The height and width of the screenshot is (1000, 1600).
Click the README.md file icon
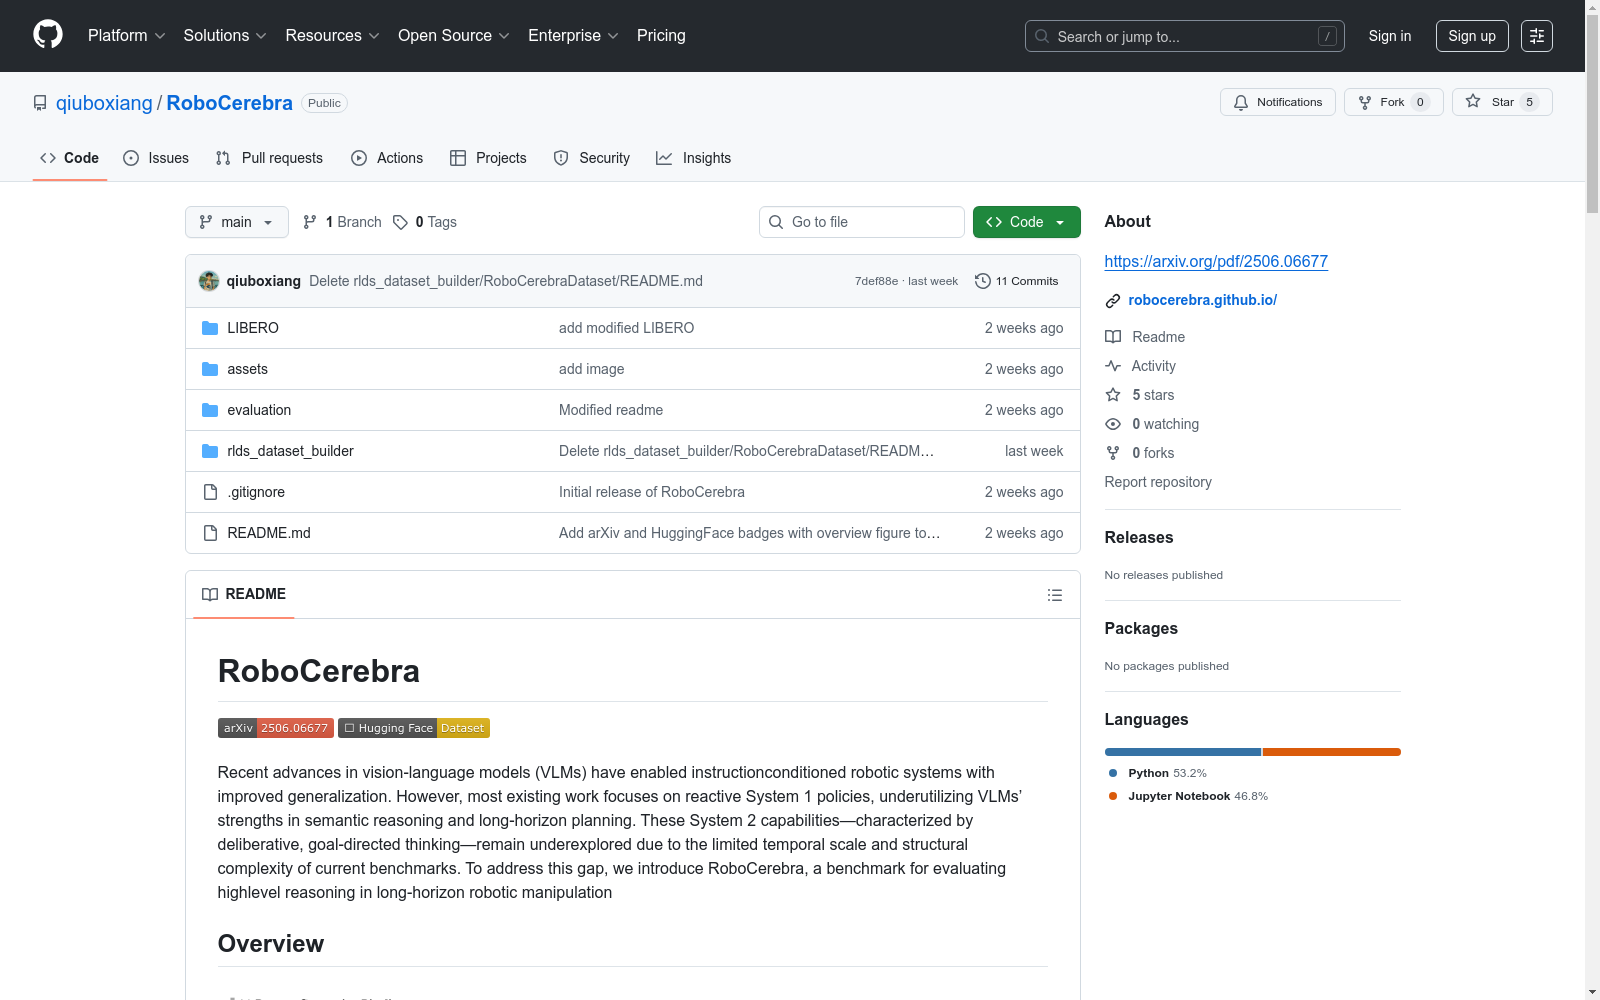[x=210, y=533]
